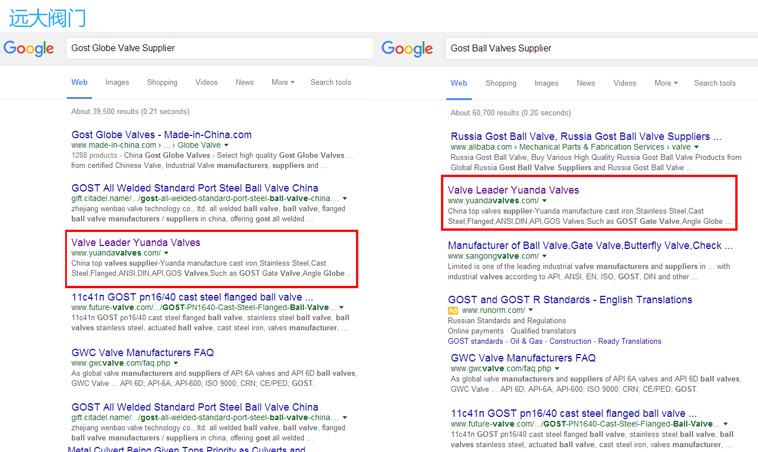
Task: Click the 远大阀门 heading text
Action: pos(47,18)
